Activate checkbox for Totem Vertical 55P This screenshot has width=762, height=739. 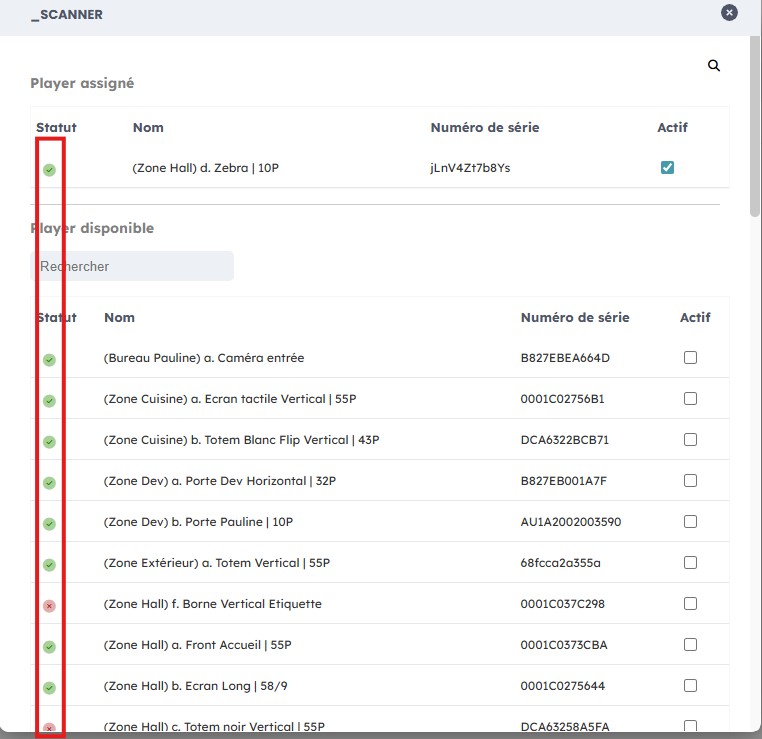click(690, 563)
